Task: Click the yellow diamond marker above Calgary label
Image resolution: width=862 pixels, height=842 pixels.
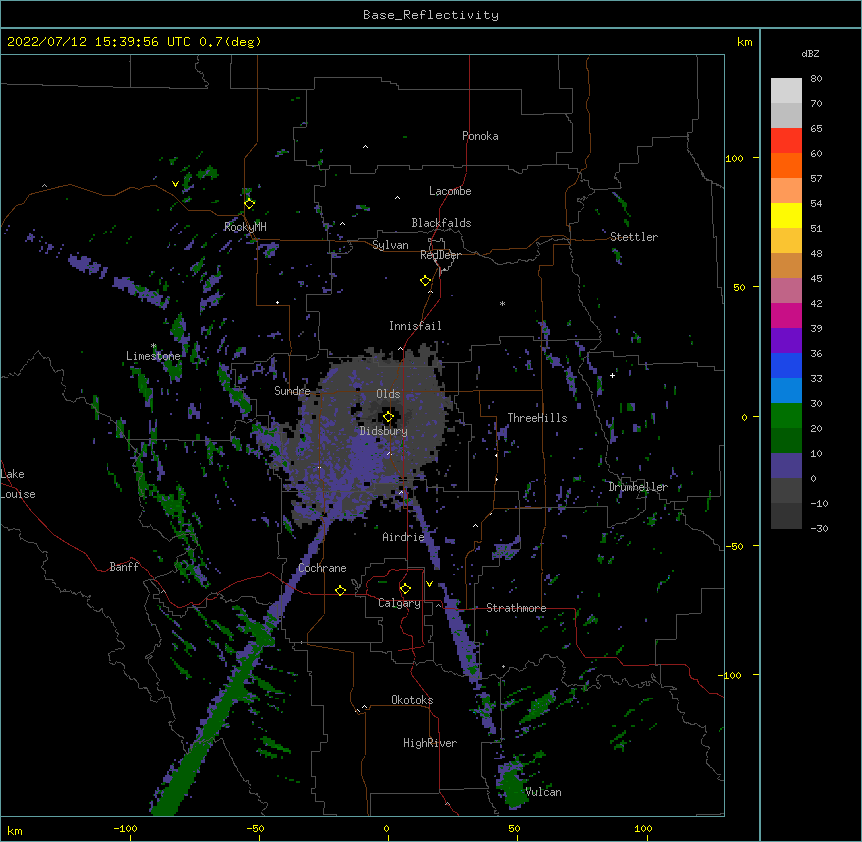Action: pyautogui.click(x=405, y=589)
